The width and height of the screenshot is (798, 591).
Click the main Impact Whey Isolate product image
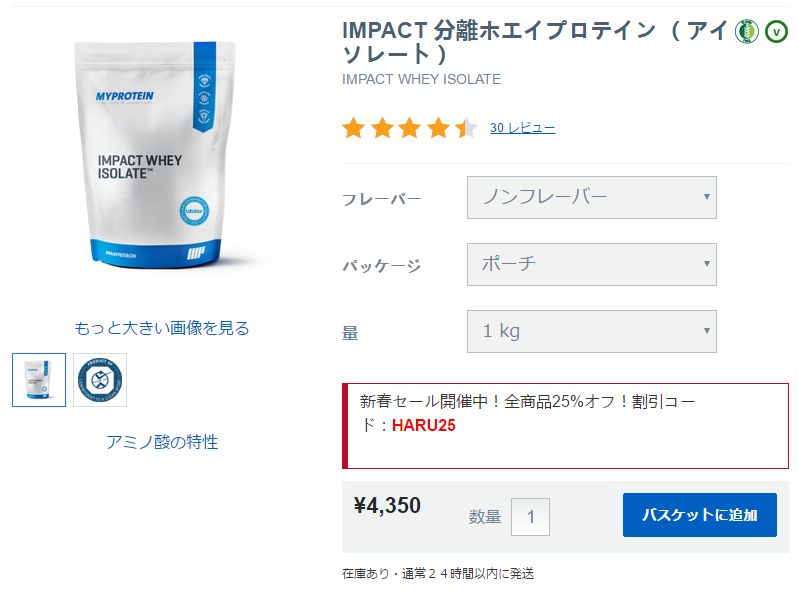pyautogui.click(x=155, y=154)
